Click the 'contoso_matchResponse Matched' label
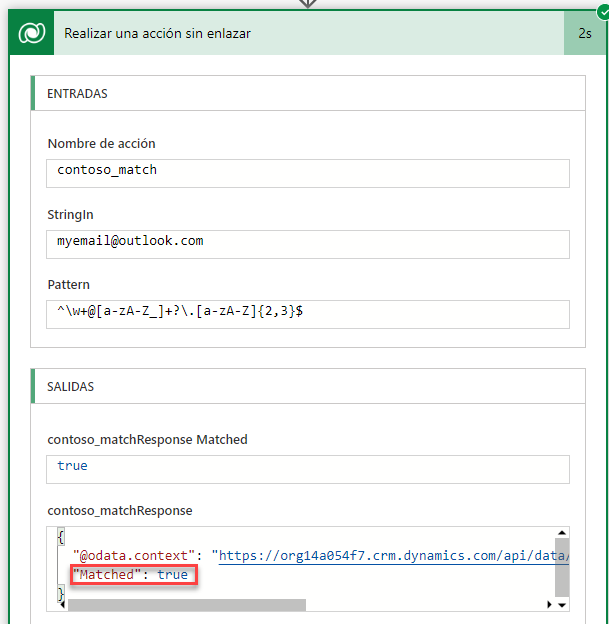Viewport: 609px width, 624px height. click(x=147, y=439)
